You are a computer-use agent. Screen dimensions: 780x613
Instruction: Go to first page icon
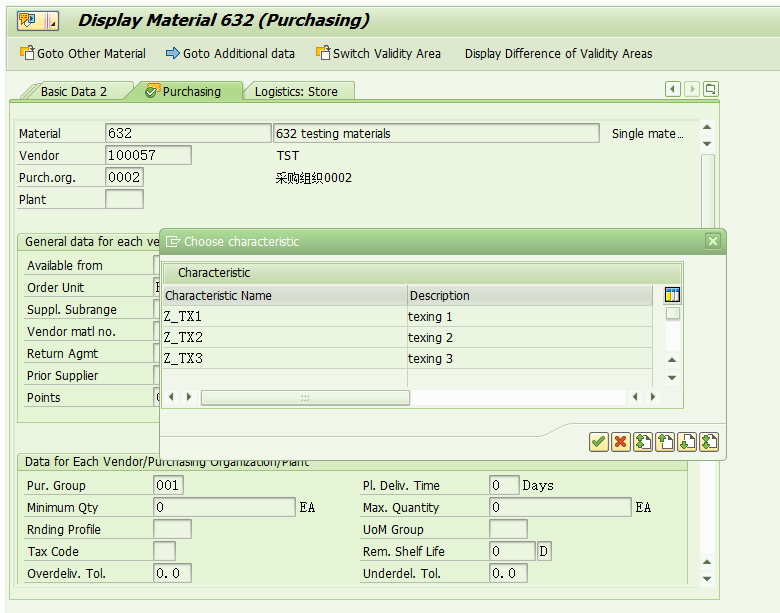643,442
